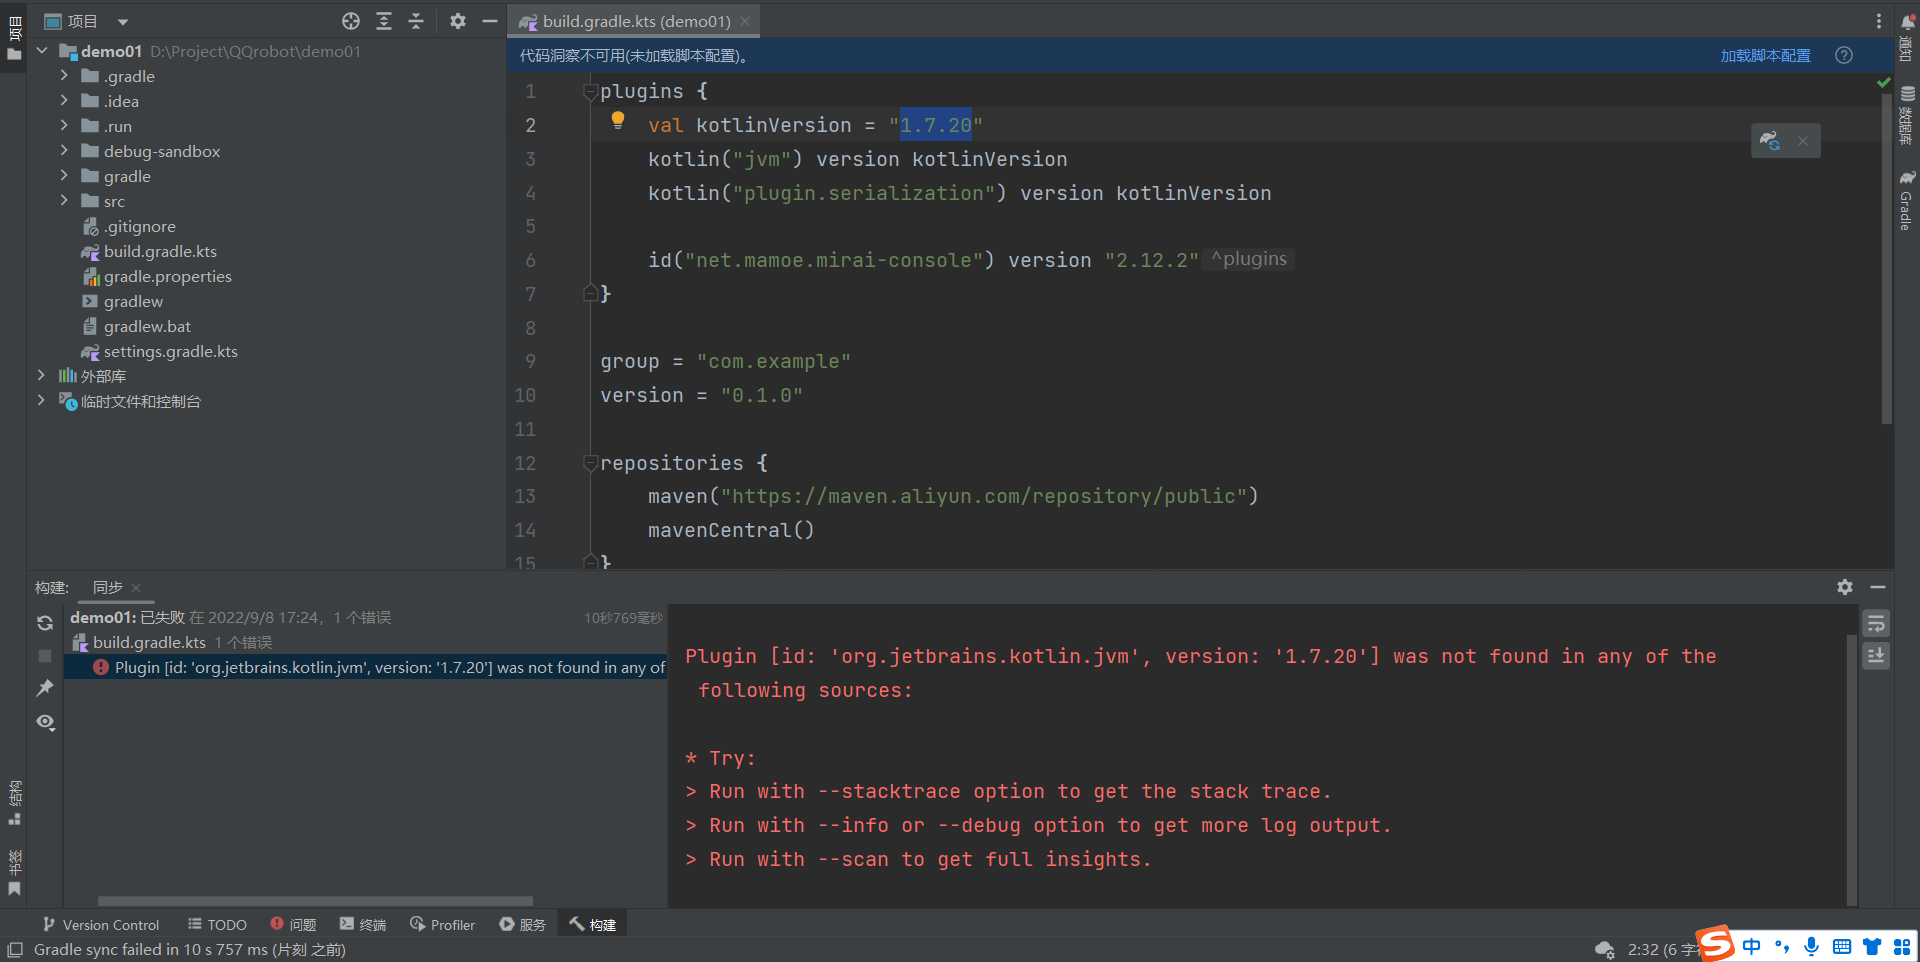Expand the 外部库 node
This screenshot has height=962, width=1920.
click(41, 375)
